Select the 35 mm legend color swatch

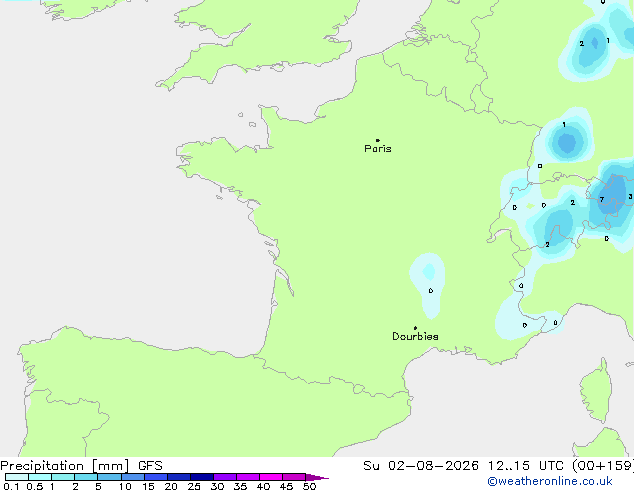(x=247, y=477)
